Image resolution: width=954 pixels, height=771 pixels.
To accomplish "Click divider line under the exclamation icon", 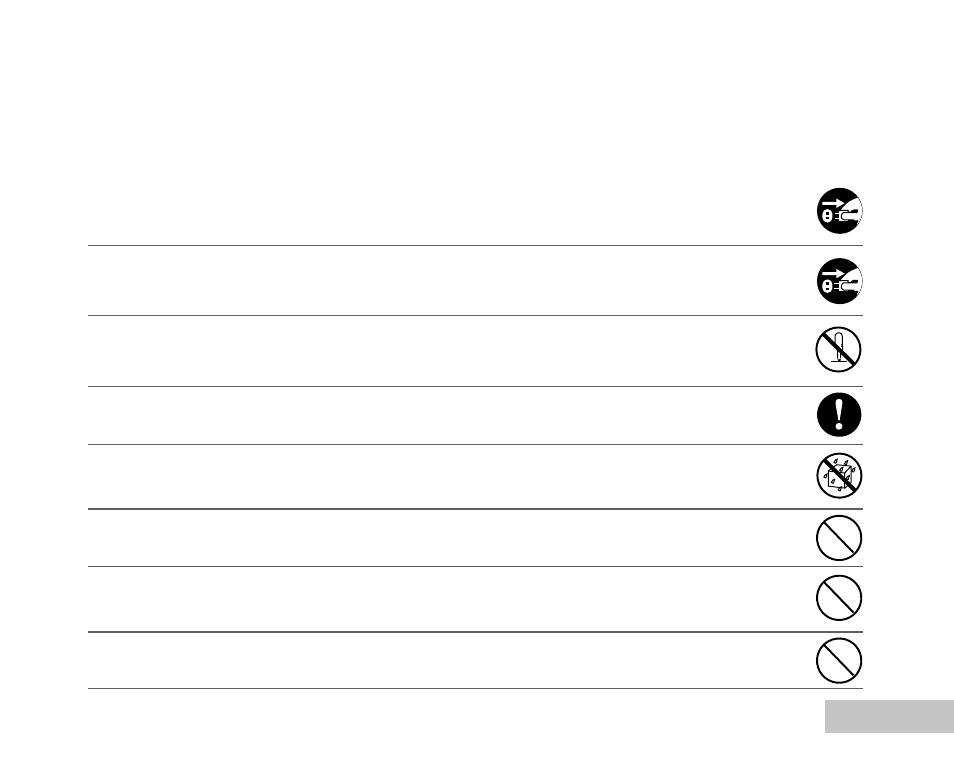I will pyautogui.click(x=475, y=444).
